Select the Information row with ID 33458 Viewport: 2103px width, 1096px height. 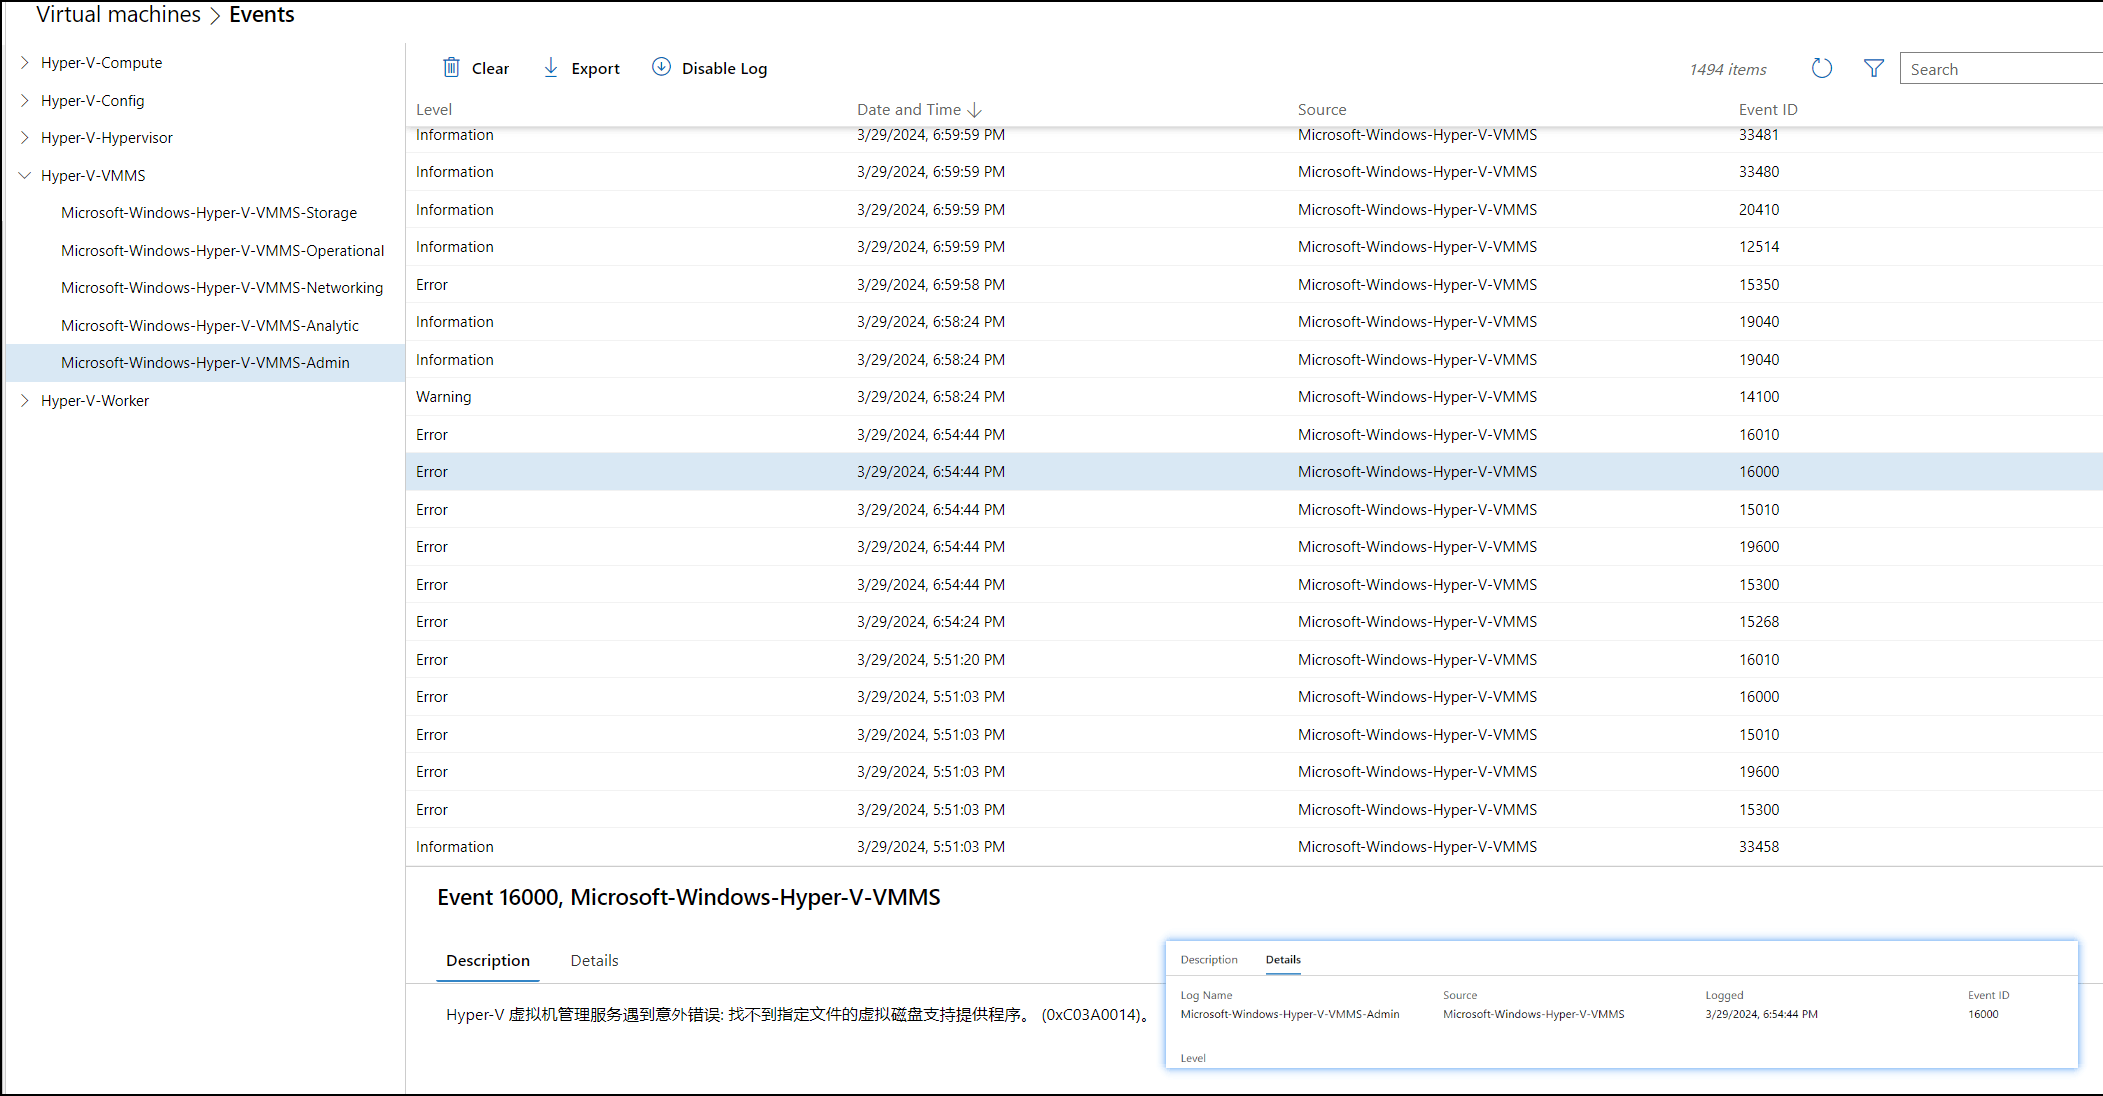(1254, 847)
